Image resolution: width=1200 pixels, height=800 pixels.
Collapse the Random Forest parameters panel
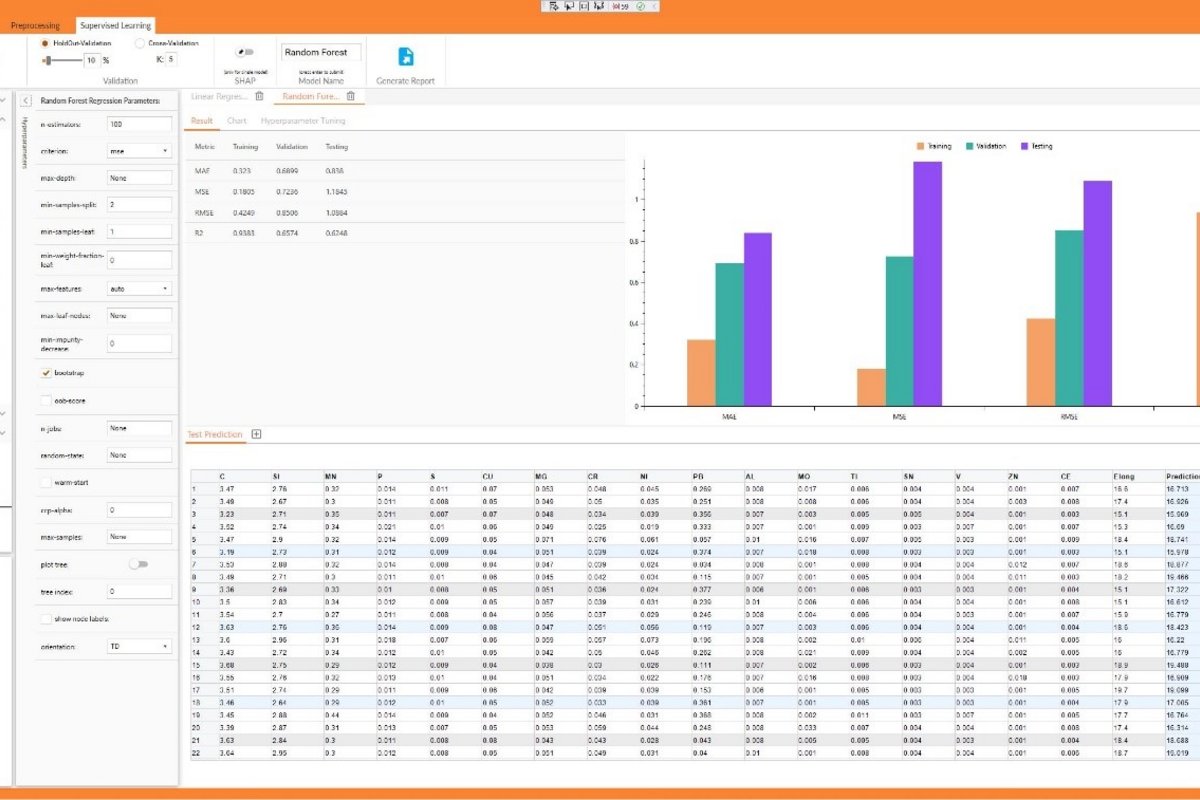25,100
